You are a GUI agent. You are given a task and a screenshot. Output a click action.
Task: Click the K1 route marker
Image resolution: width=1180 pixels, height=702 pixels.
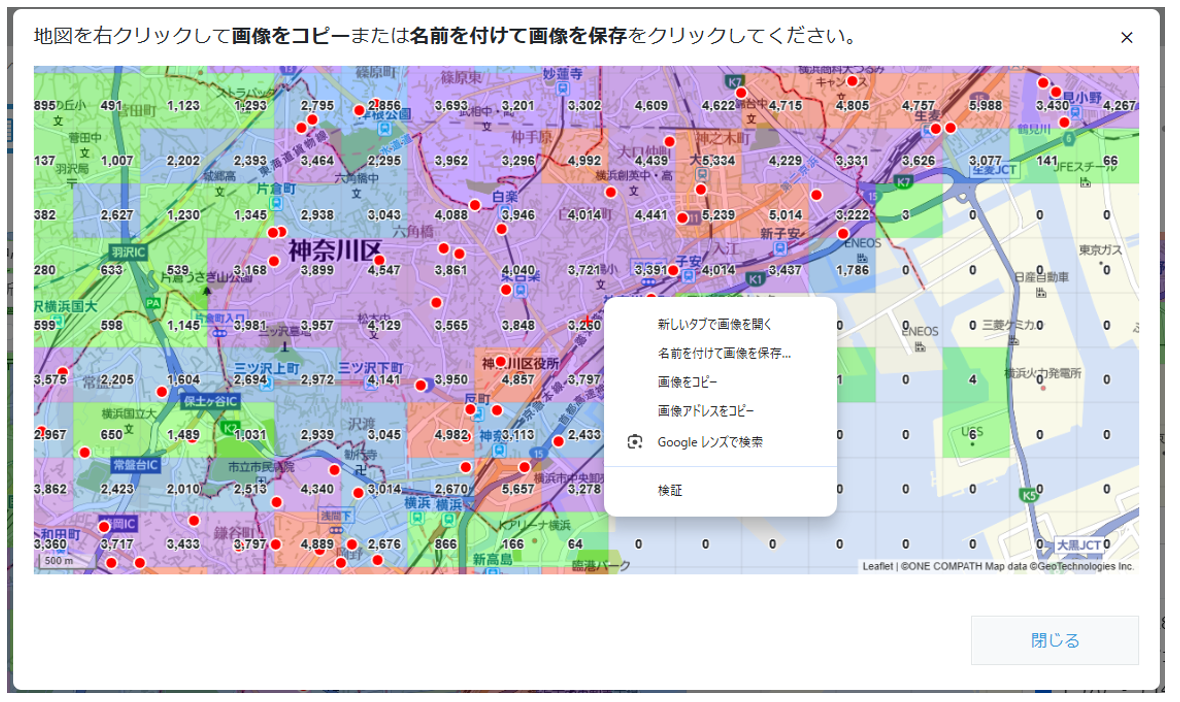(755, 279)
